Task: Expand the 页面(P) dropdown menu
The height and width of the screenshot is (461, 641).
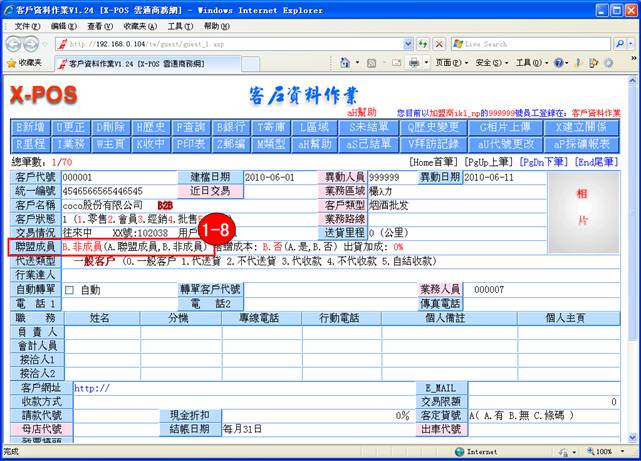Action: tap(449, 63)
